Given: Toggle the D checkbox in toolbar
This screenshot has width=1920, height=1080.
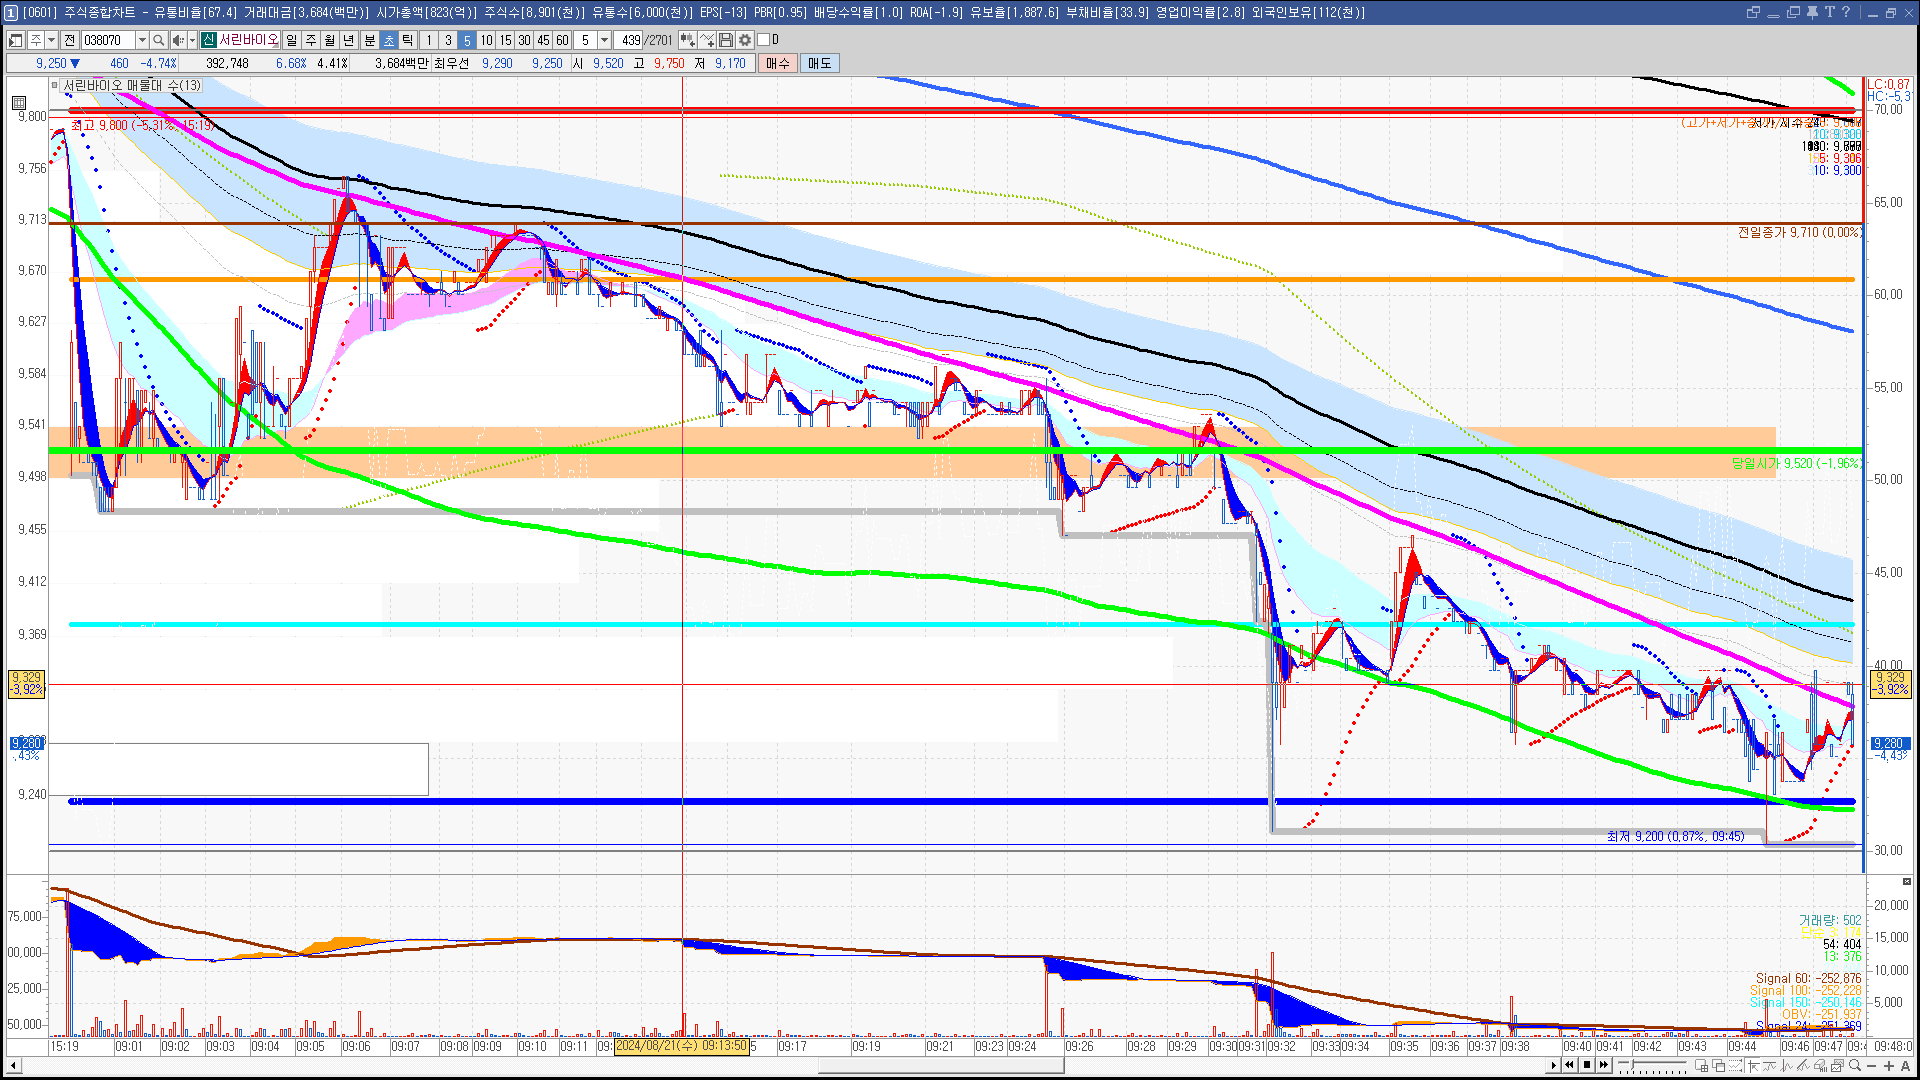Looking at the screenshot, I should (764, 40).
